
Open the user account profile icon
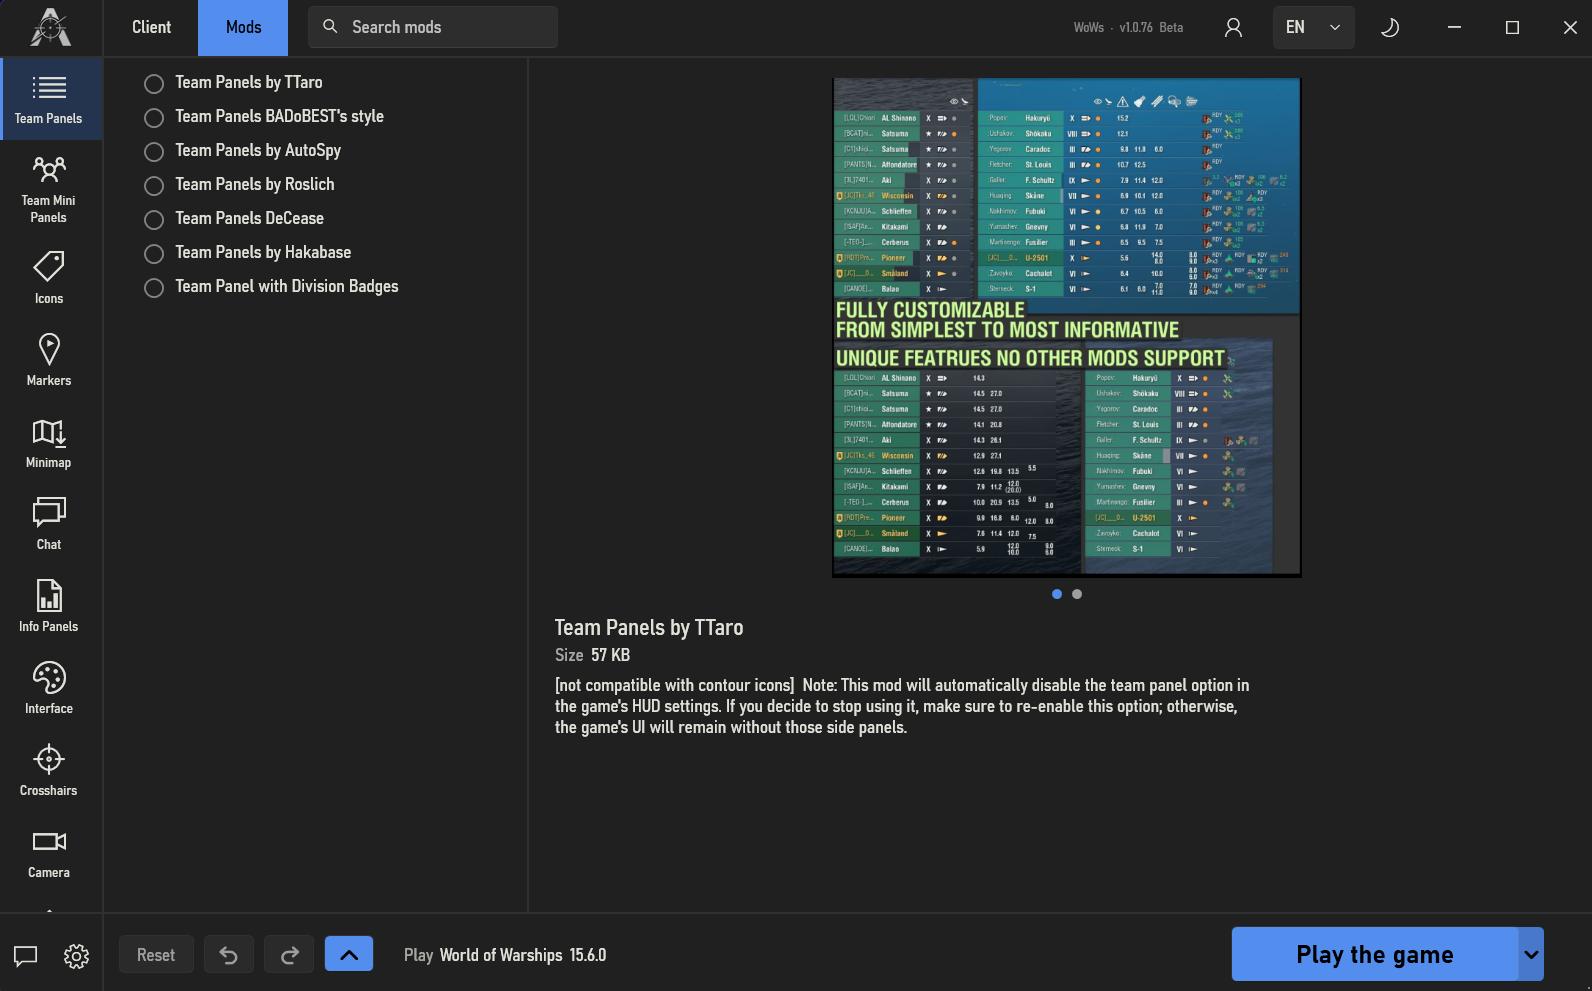tap(1233, 28)
